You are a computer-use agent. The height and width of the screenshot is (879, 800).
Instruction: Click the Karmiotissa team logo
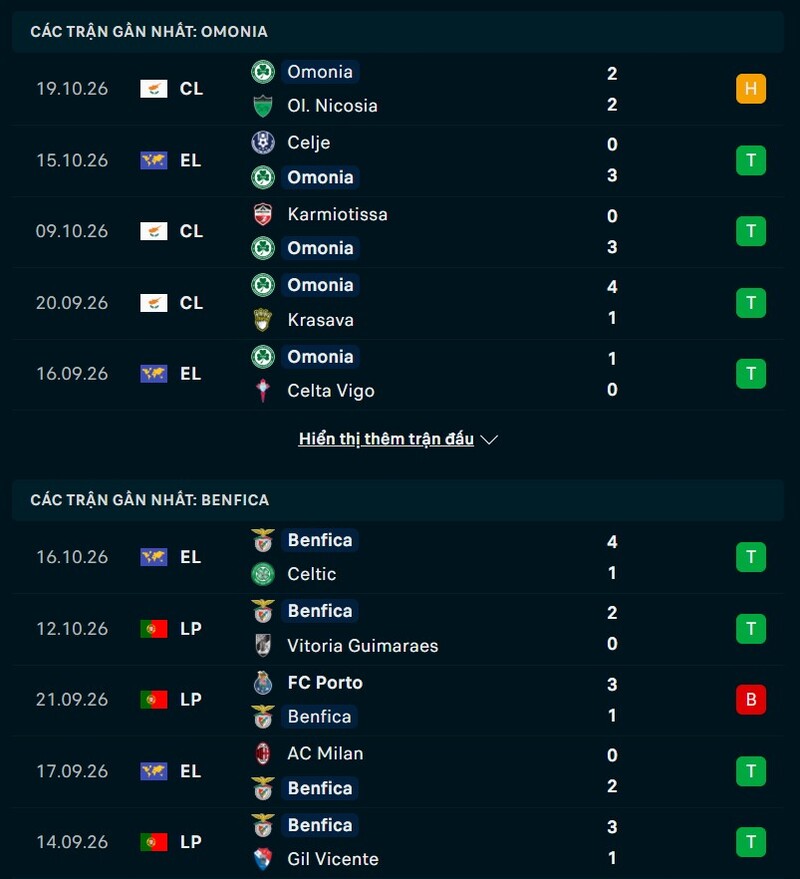262,214
